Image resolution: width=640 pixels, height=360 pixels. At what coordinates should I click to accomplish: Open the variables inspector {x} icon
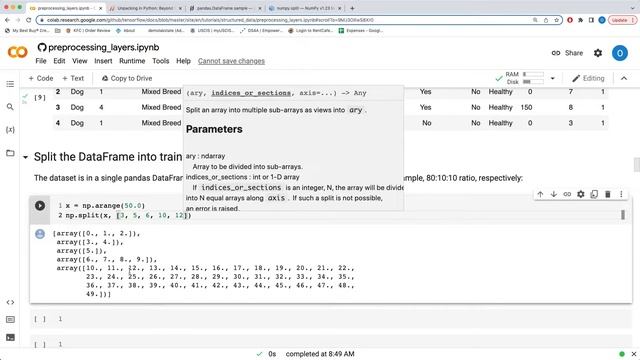click(10, 130)
